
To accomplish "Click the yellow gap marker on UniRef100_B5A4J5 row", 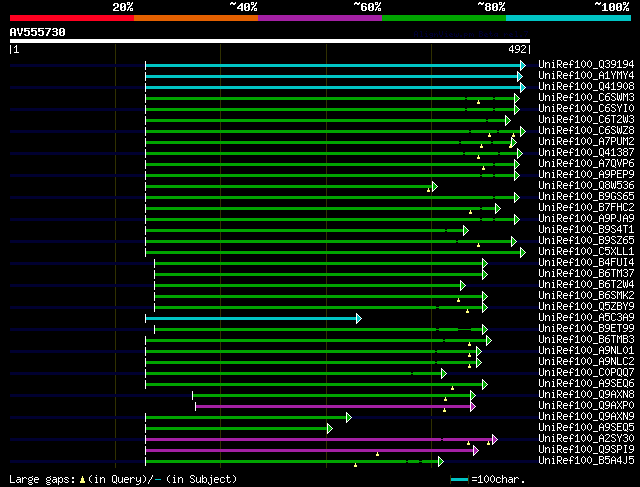I will point(356,465).
